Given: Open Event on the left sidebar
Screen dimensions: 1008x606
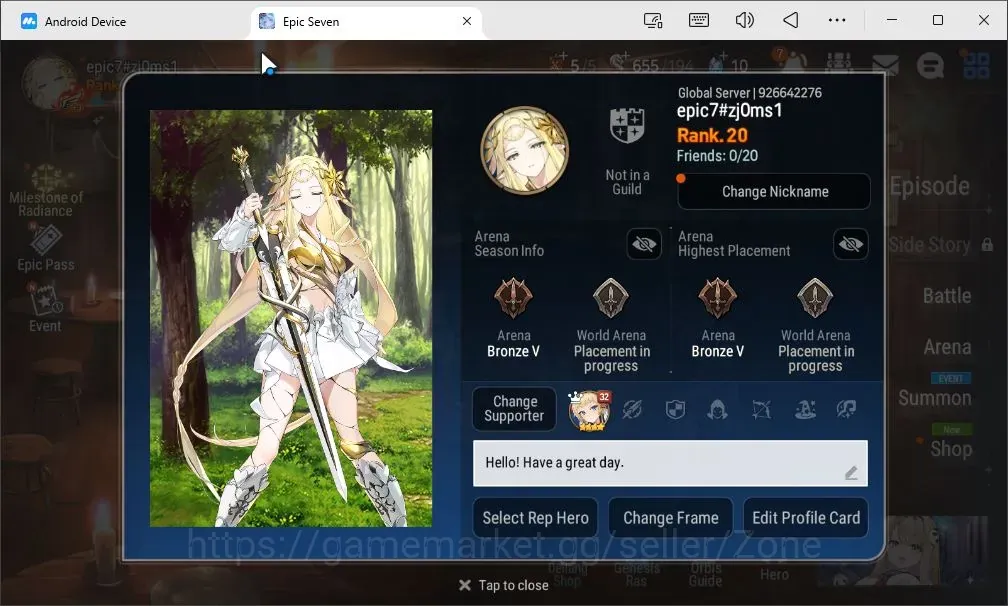Looking at the screenshot, I should click(45, 308).
